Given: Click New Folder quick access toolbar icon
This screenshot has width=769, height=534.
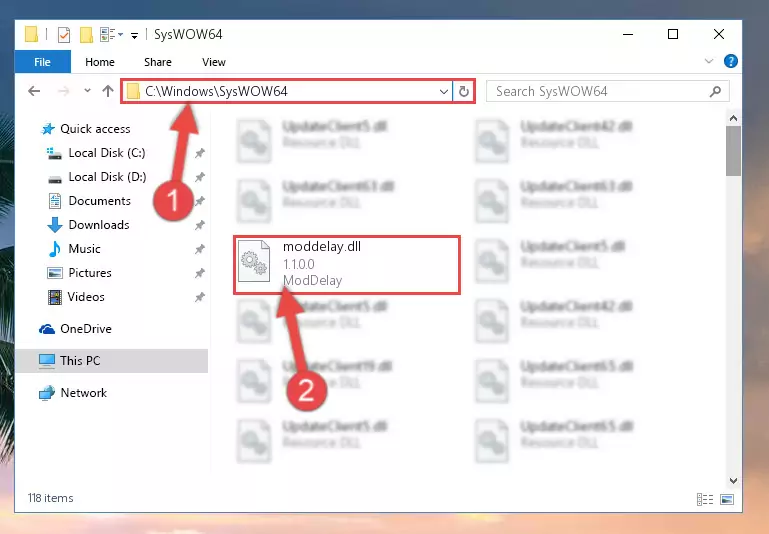Looking at the screenshot, I should pyautogui.click(x=86, y=34).
